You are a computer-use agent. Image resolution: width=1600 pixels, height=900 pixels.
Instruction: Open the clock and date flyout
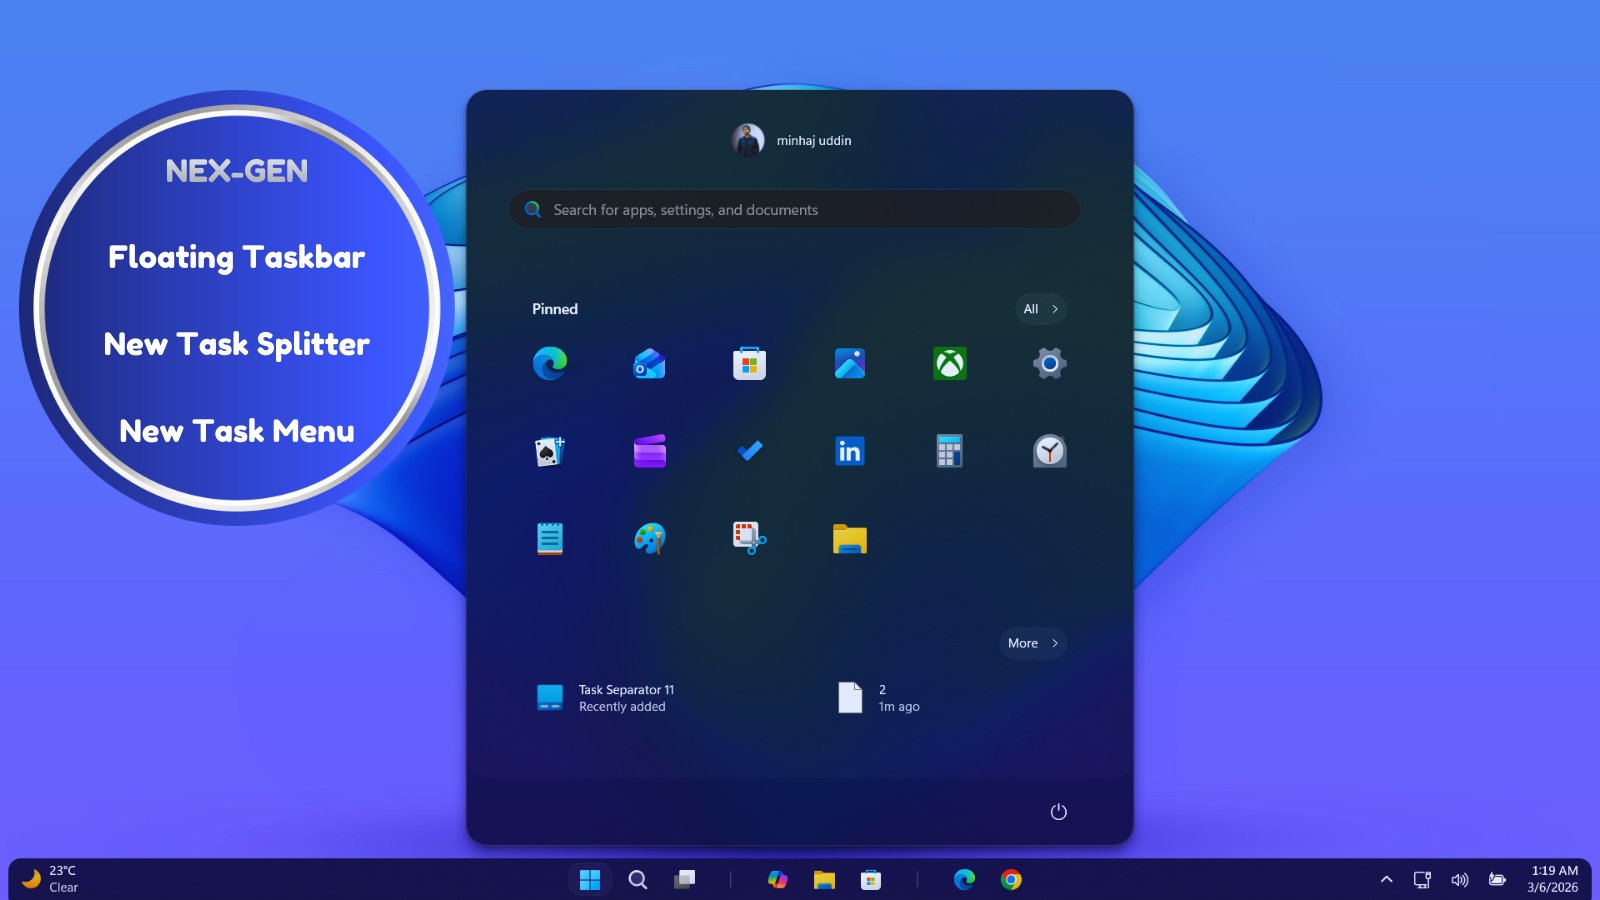tap(1554, 879)
